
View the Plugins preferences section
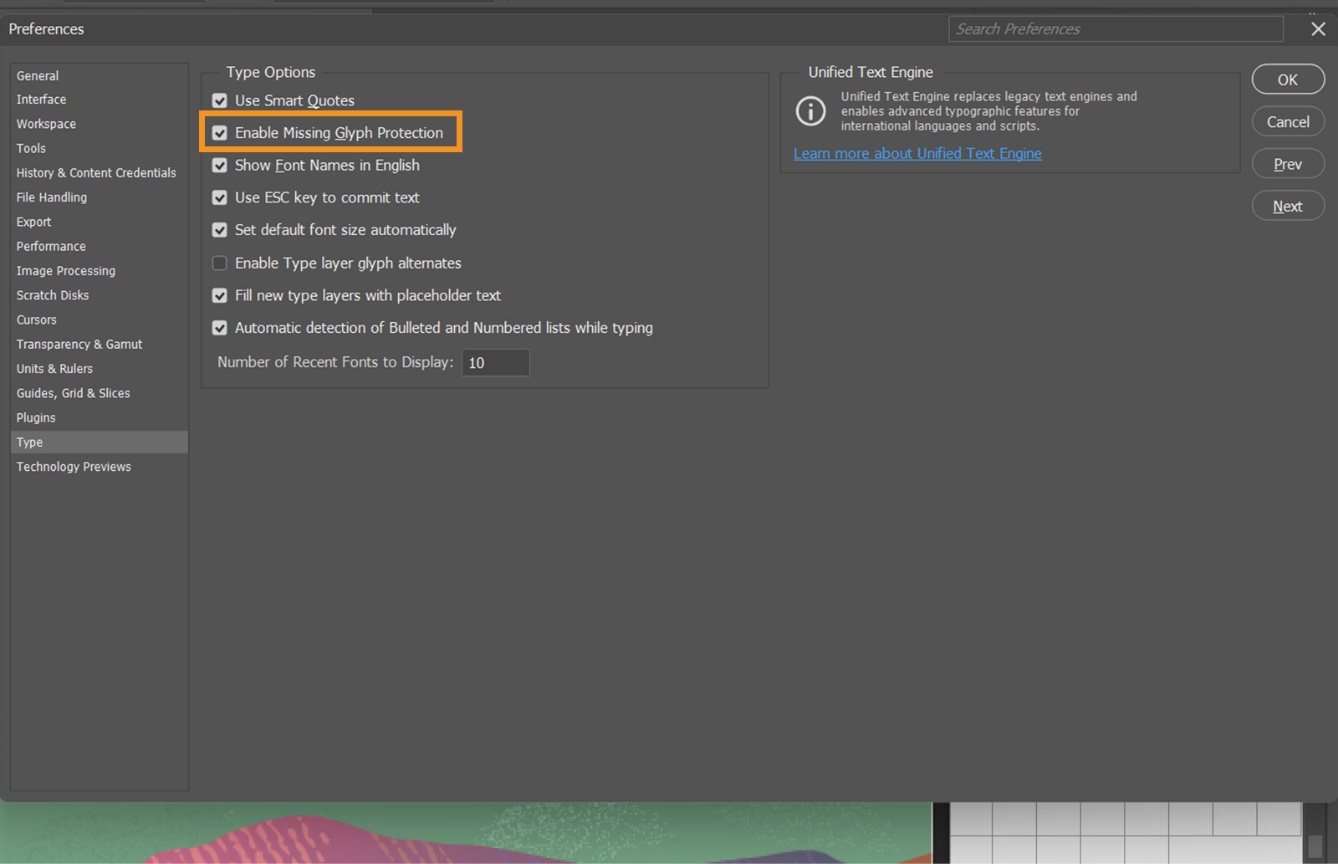(x=36, y=417)
